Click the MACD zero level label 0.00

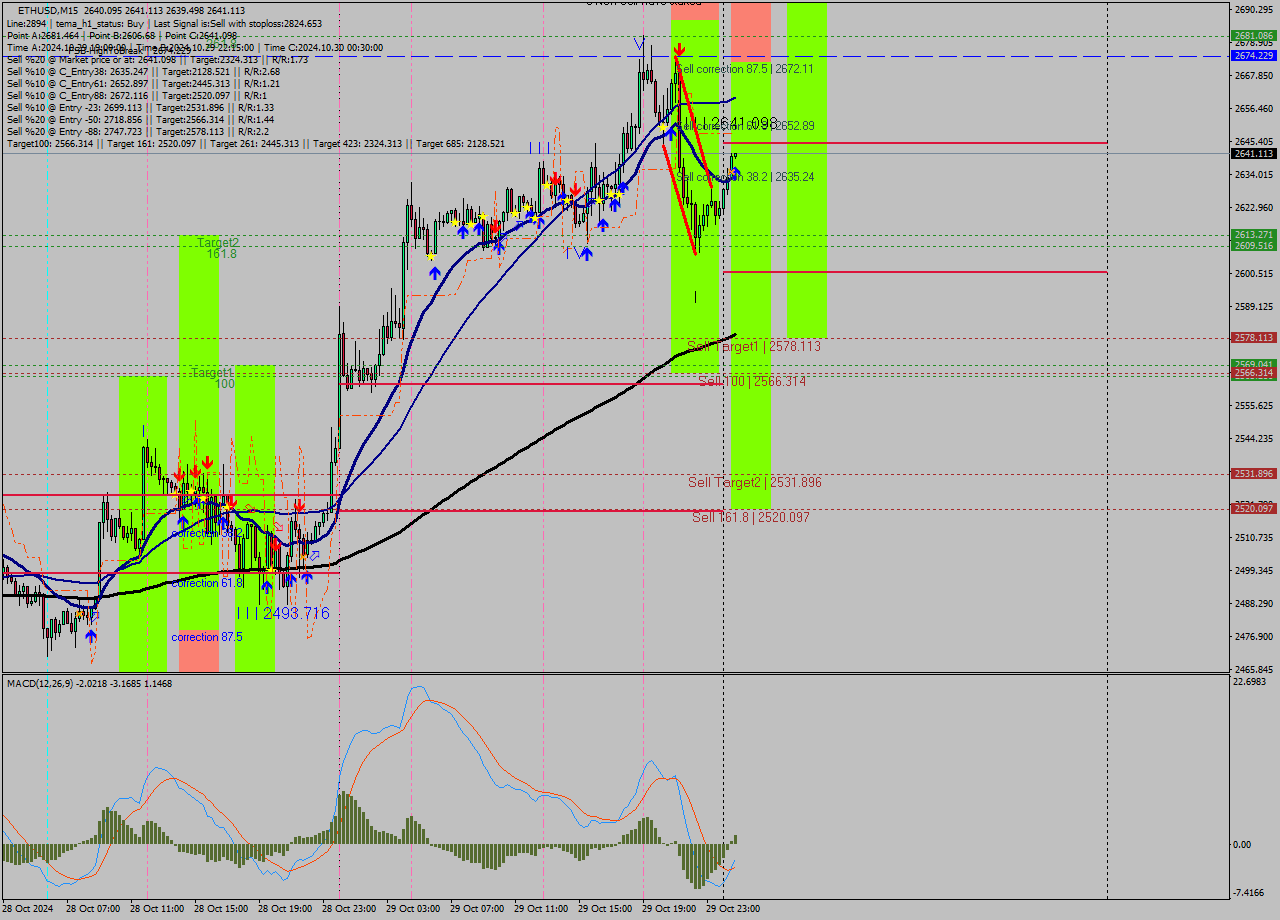pos(1243,845)
